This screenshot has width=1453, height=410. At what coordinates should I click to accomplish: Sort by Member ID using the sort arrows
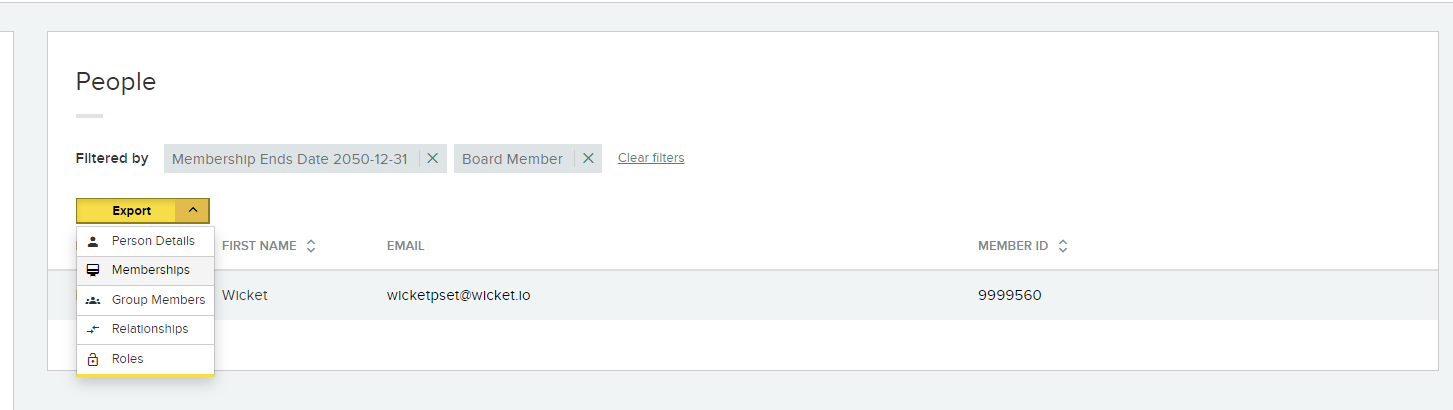[x=1063, y=246]
